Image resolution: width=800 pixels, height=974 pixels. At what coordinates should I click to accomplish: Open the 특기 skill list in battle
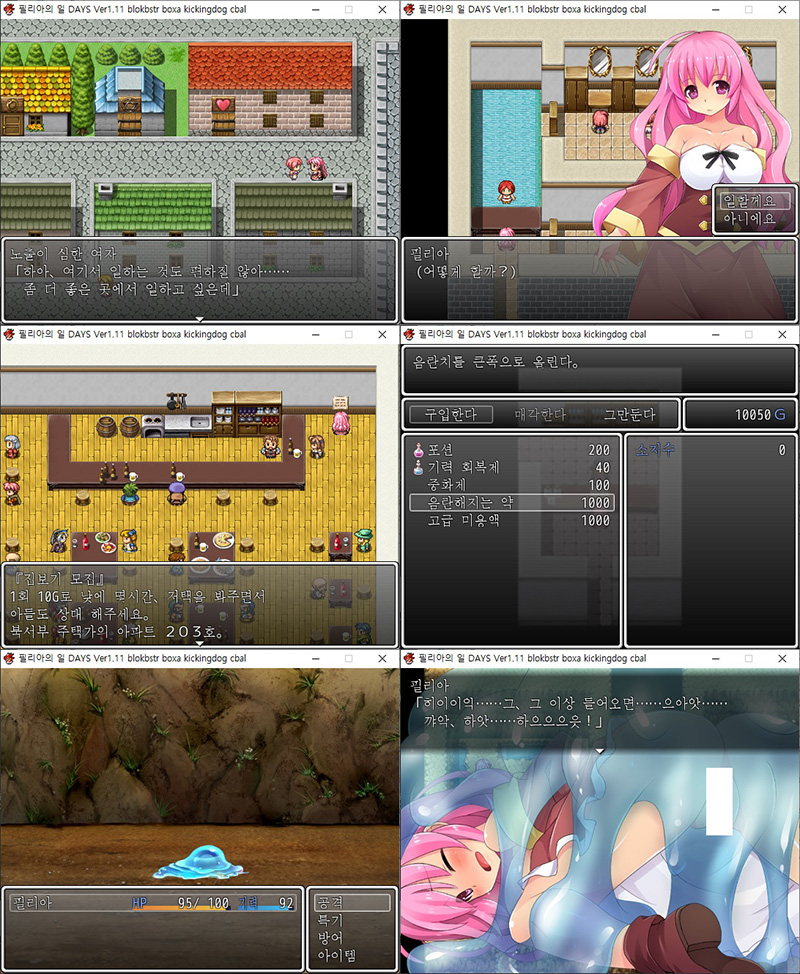tap(330, 920)
